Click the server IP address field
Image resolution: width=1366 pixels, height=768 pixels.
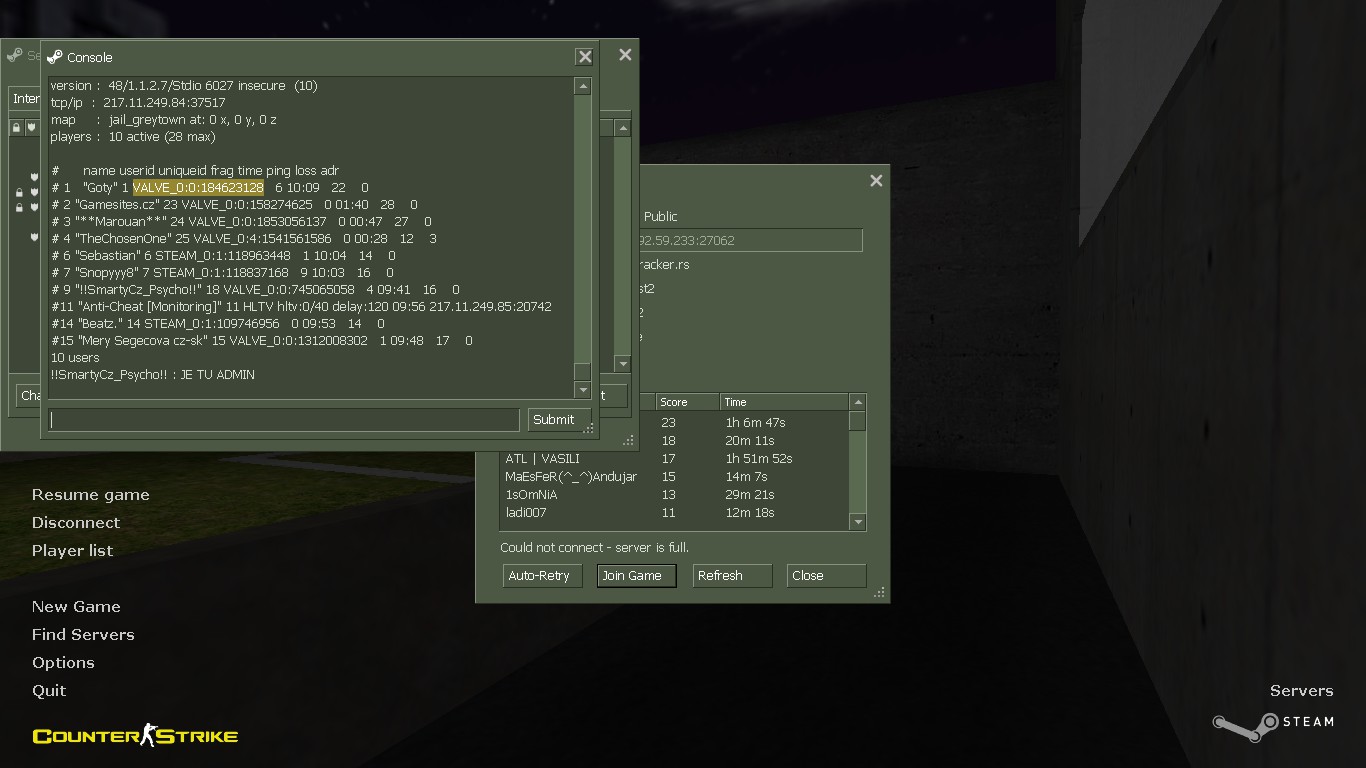pos(750,240)
